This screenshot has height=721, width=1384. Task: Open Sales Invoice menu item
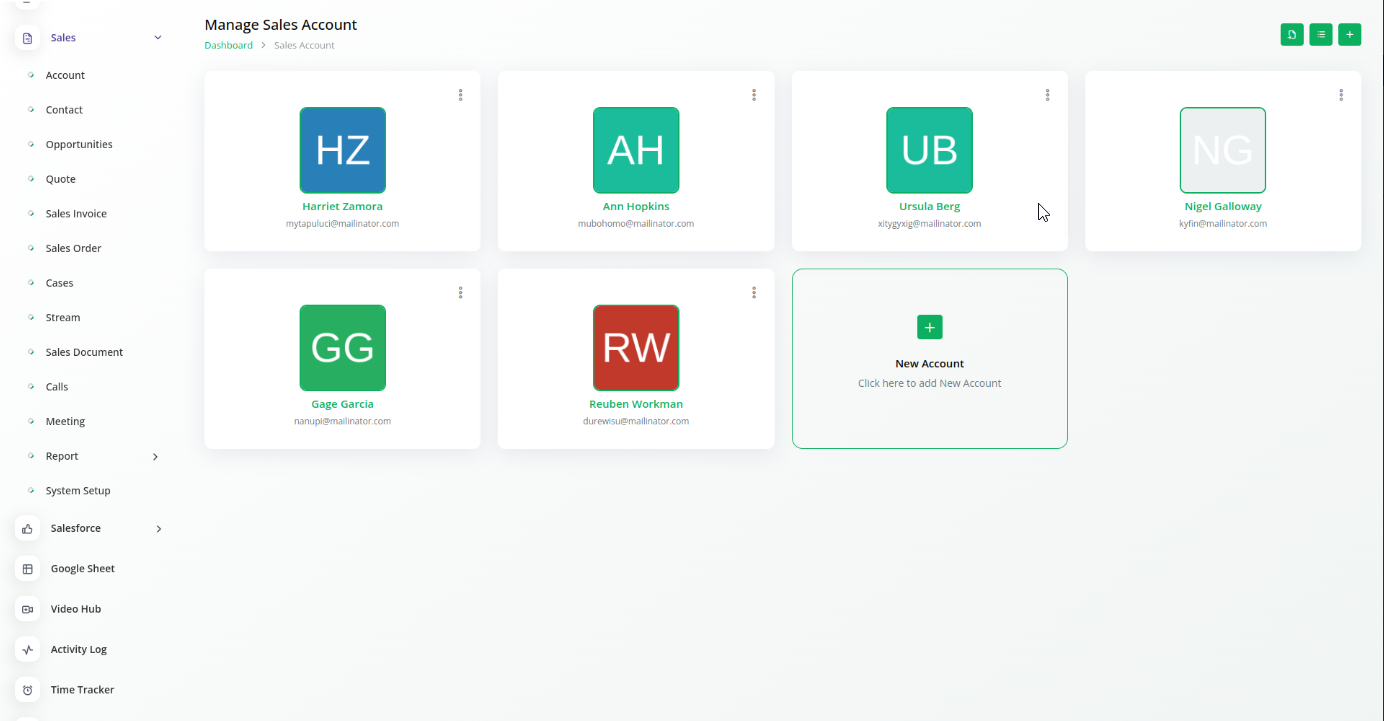(x=76, y=214)
